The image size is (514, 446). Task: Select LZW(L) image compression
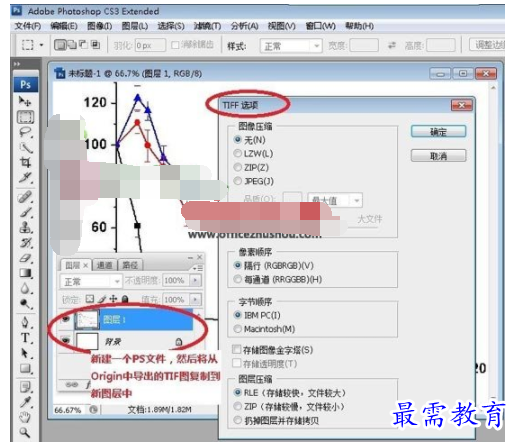click(x=237, y=153)
